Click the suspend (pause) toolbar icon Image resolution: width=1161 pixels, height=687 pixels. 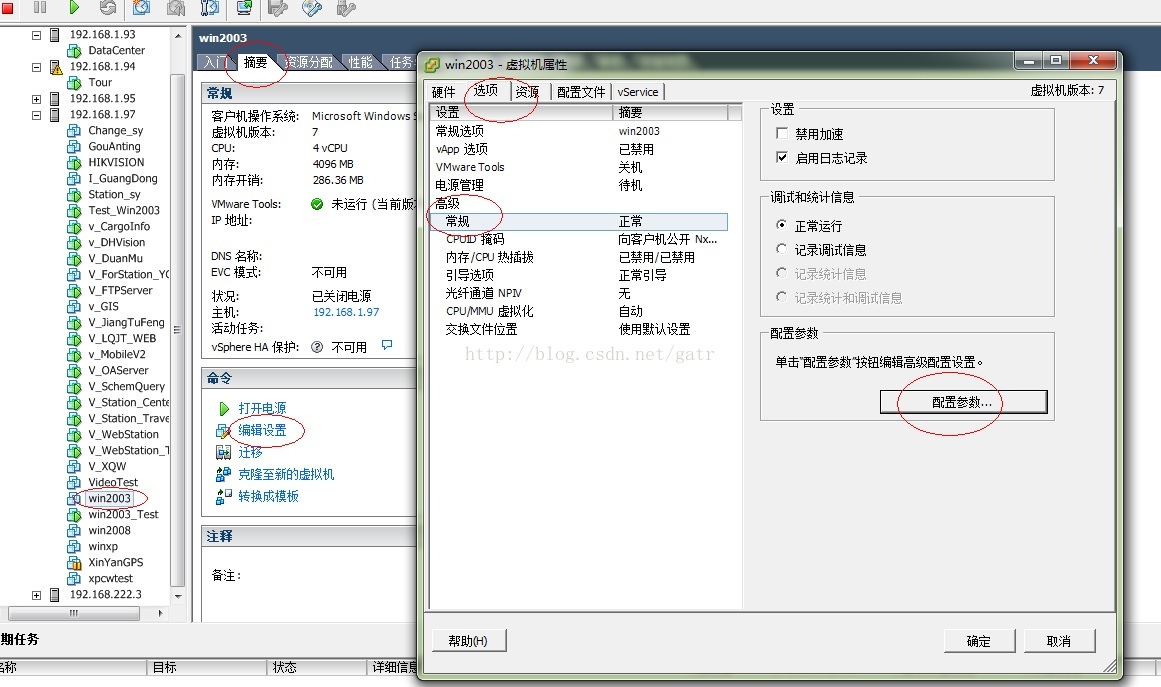(x=40, y=7)
